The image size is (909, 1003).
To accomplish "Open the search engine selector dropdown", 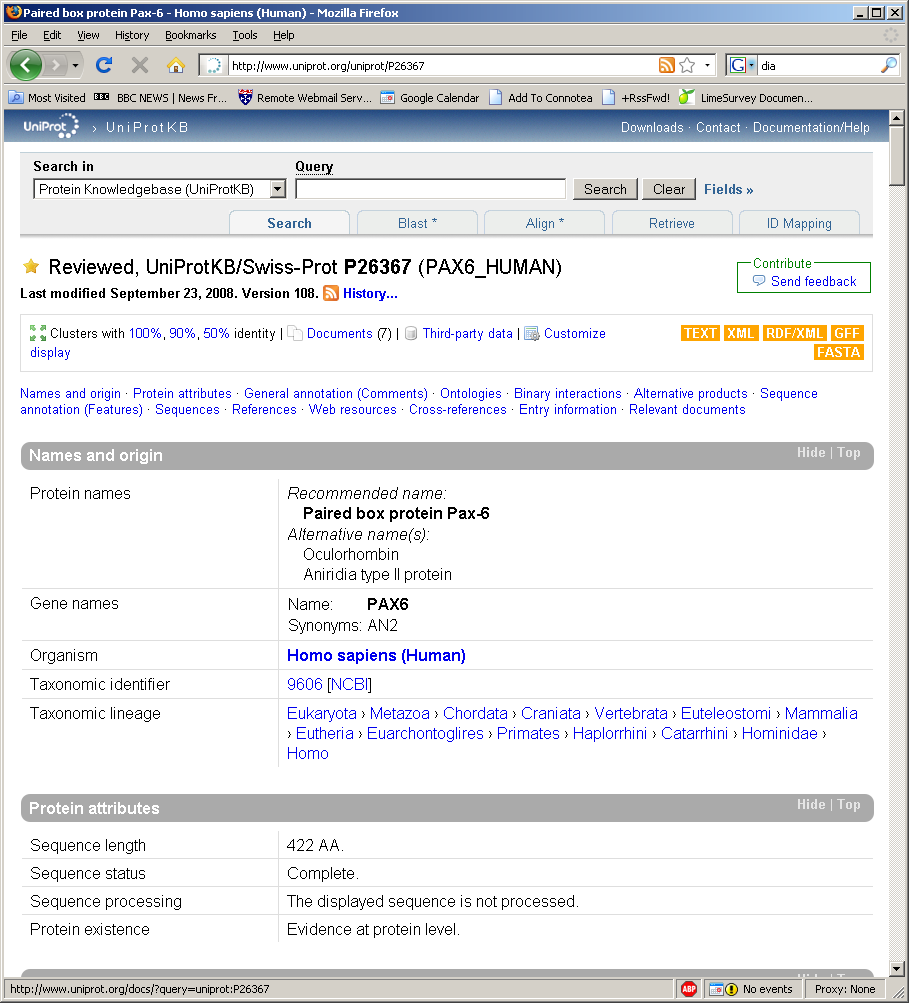I will (742, 65).
